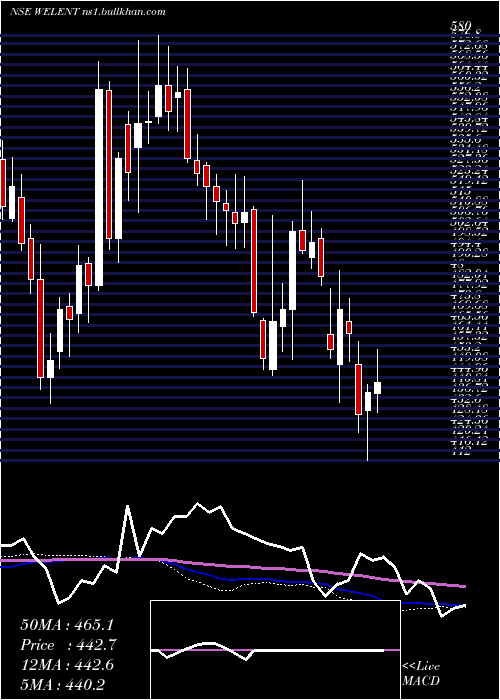Image resolution: width=500 pixels, height=700 pixels.
Task: Click the <<Live MACD label
Action: [x=421, y=673]
